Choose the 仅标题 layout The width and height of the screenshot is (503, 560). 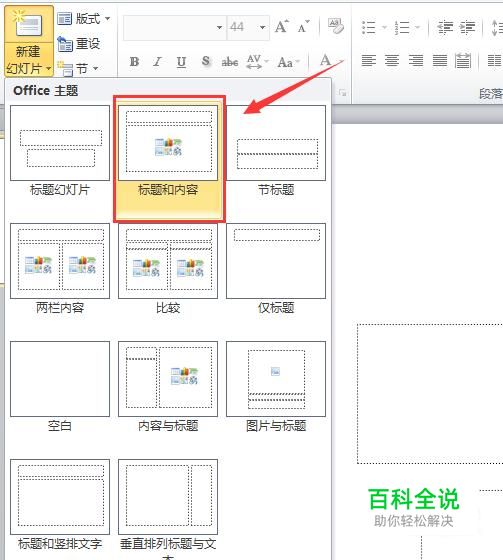click(276, 269)
